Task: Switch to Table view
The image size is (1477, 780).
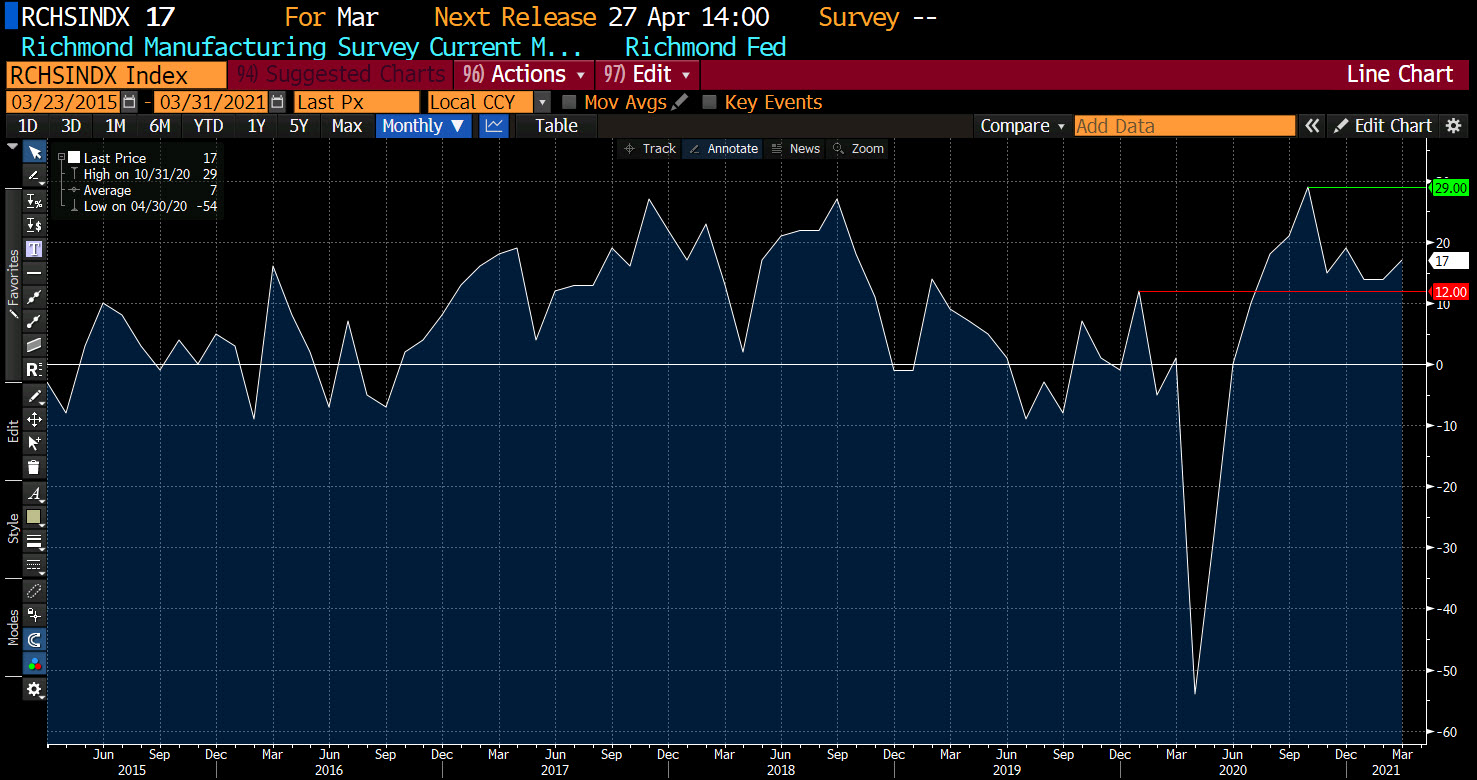Action: [x=556, y=126]
